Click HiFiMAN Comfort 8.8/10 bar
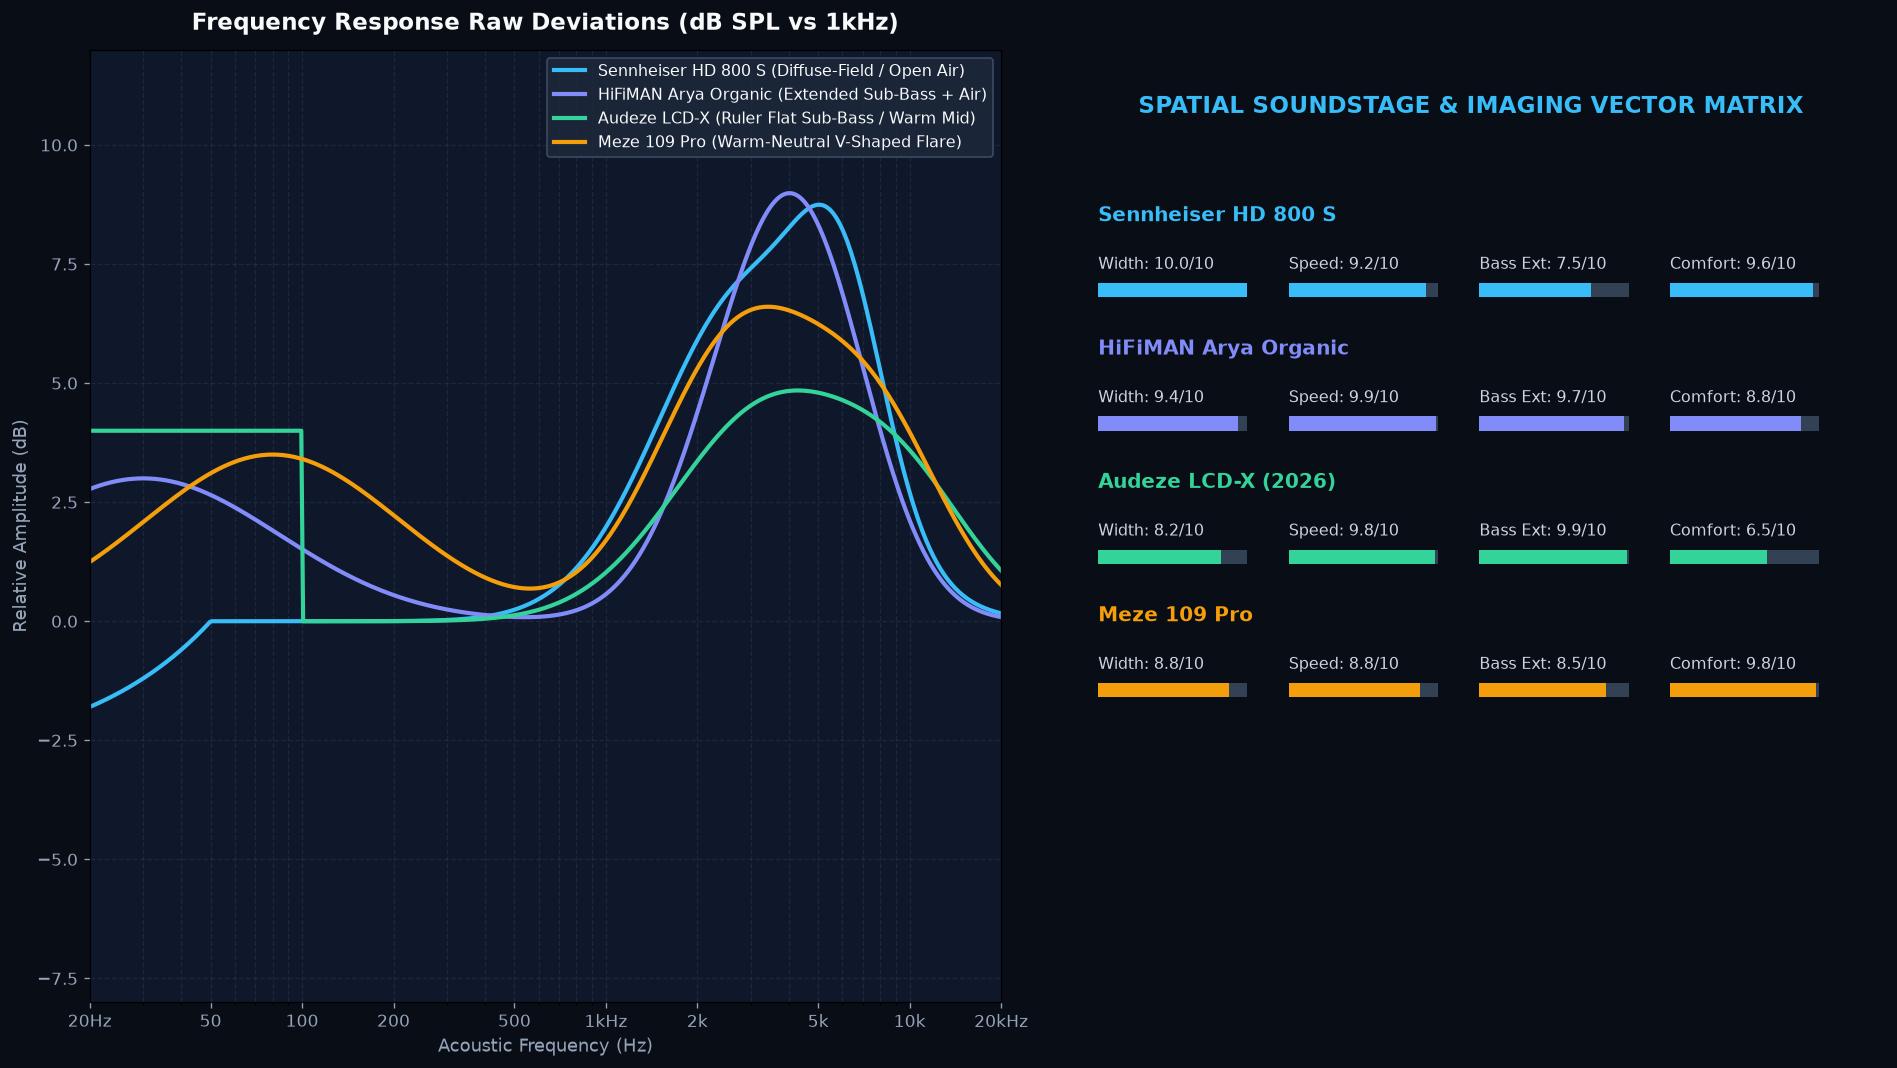The width and height of the screenshot is (1897, 1068). pyautogui.click(x=1744, y=424)
